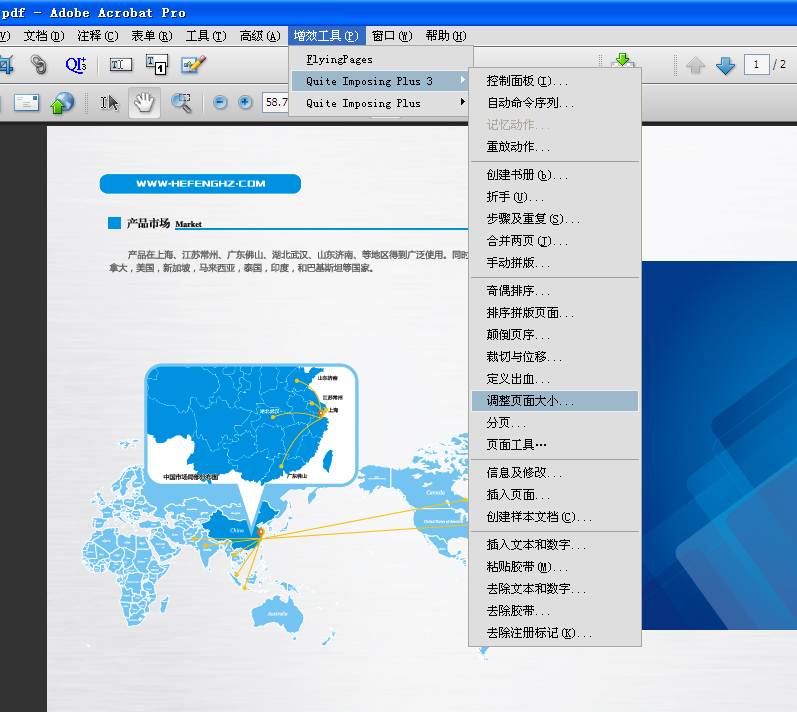
Task: Click the blue QI plugin icon
Action: tap(76, 65)
